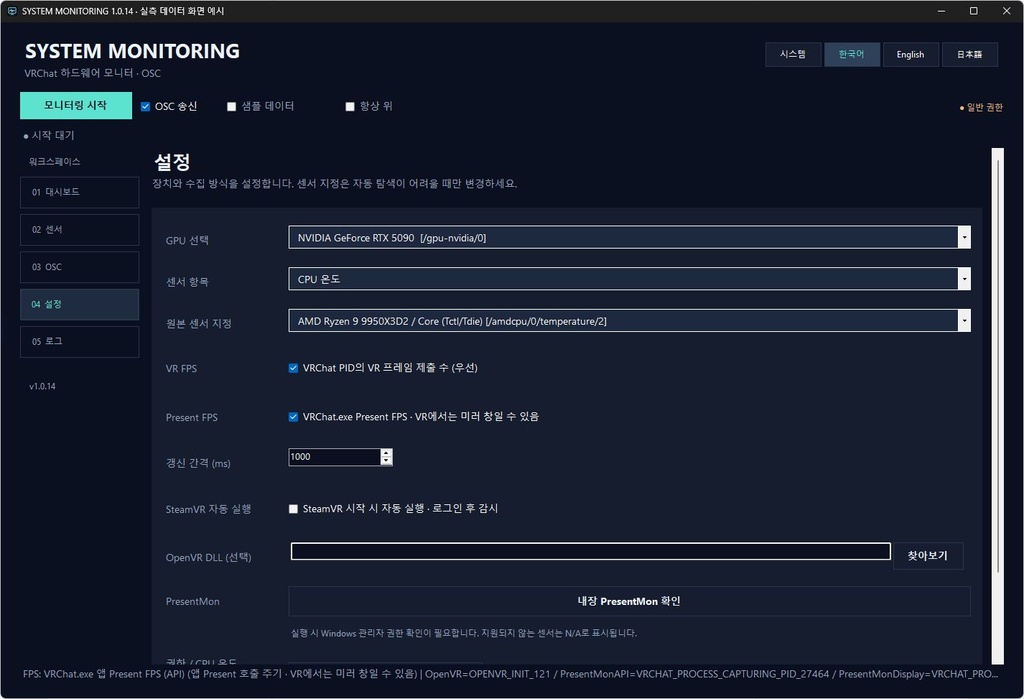1024x699 pixels.
Task: Close the System Monitoring window
Action: (1006, 11)
